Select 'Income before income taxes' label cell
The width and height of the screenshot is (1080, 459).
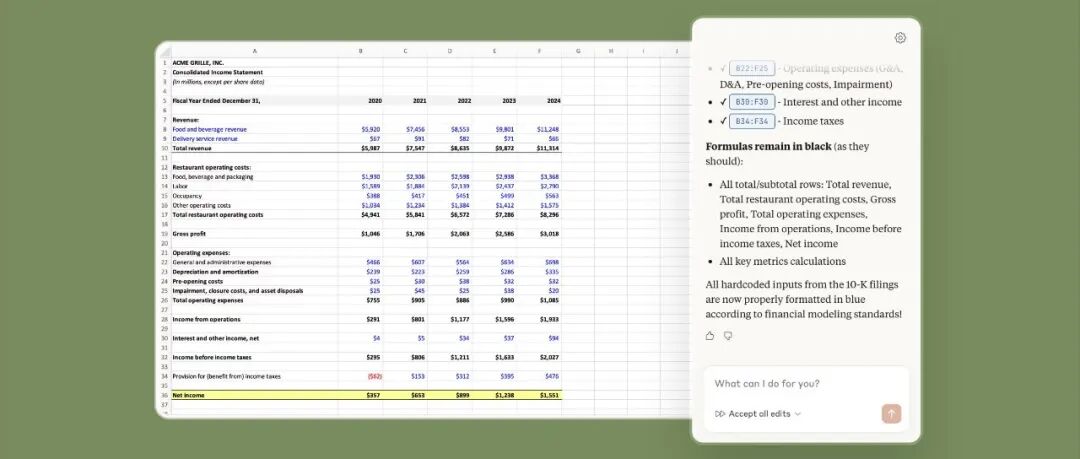pyautogui.click(x=254, y=357)
